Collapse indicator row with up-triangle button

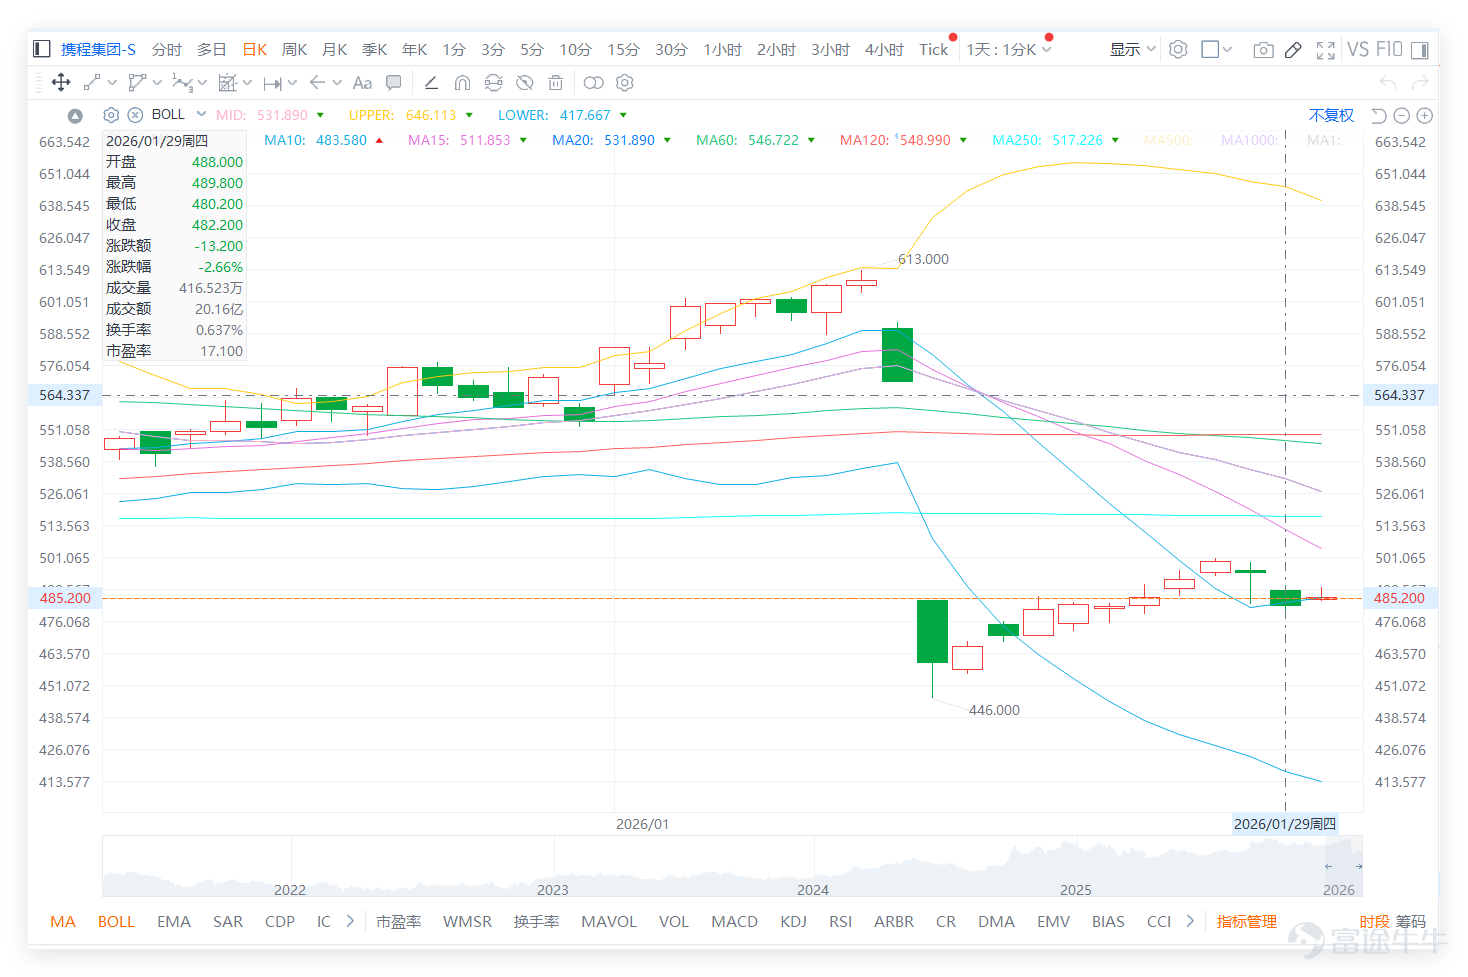coord(75,115)
